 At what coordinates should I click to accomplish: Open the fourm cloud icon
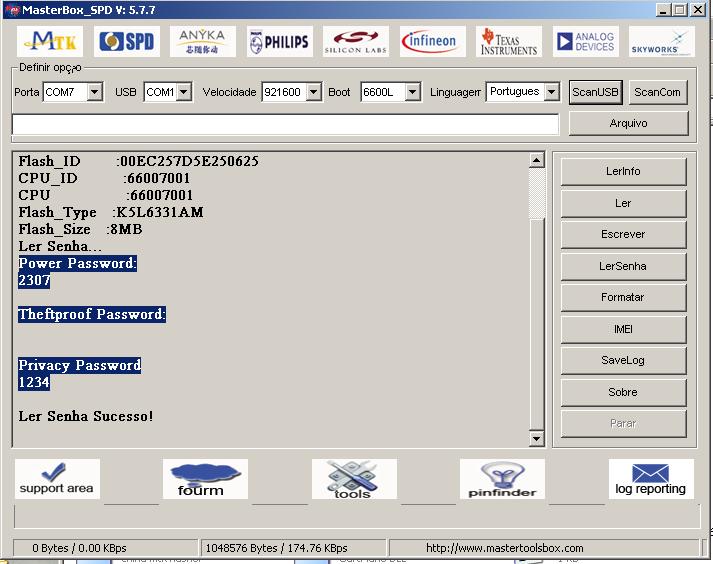click(x=206, y=479)
